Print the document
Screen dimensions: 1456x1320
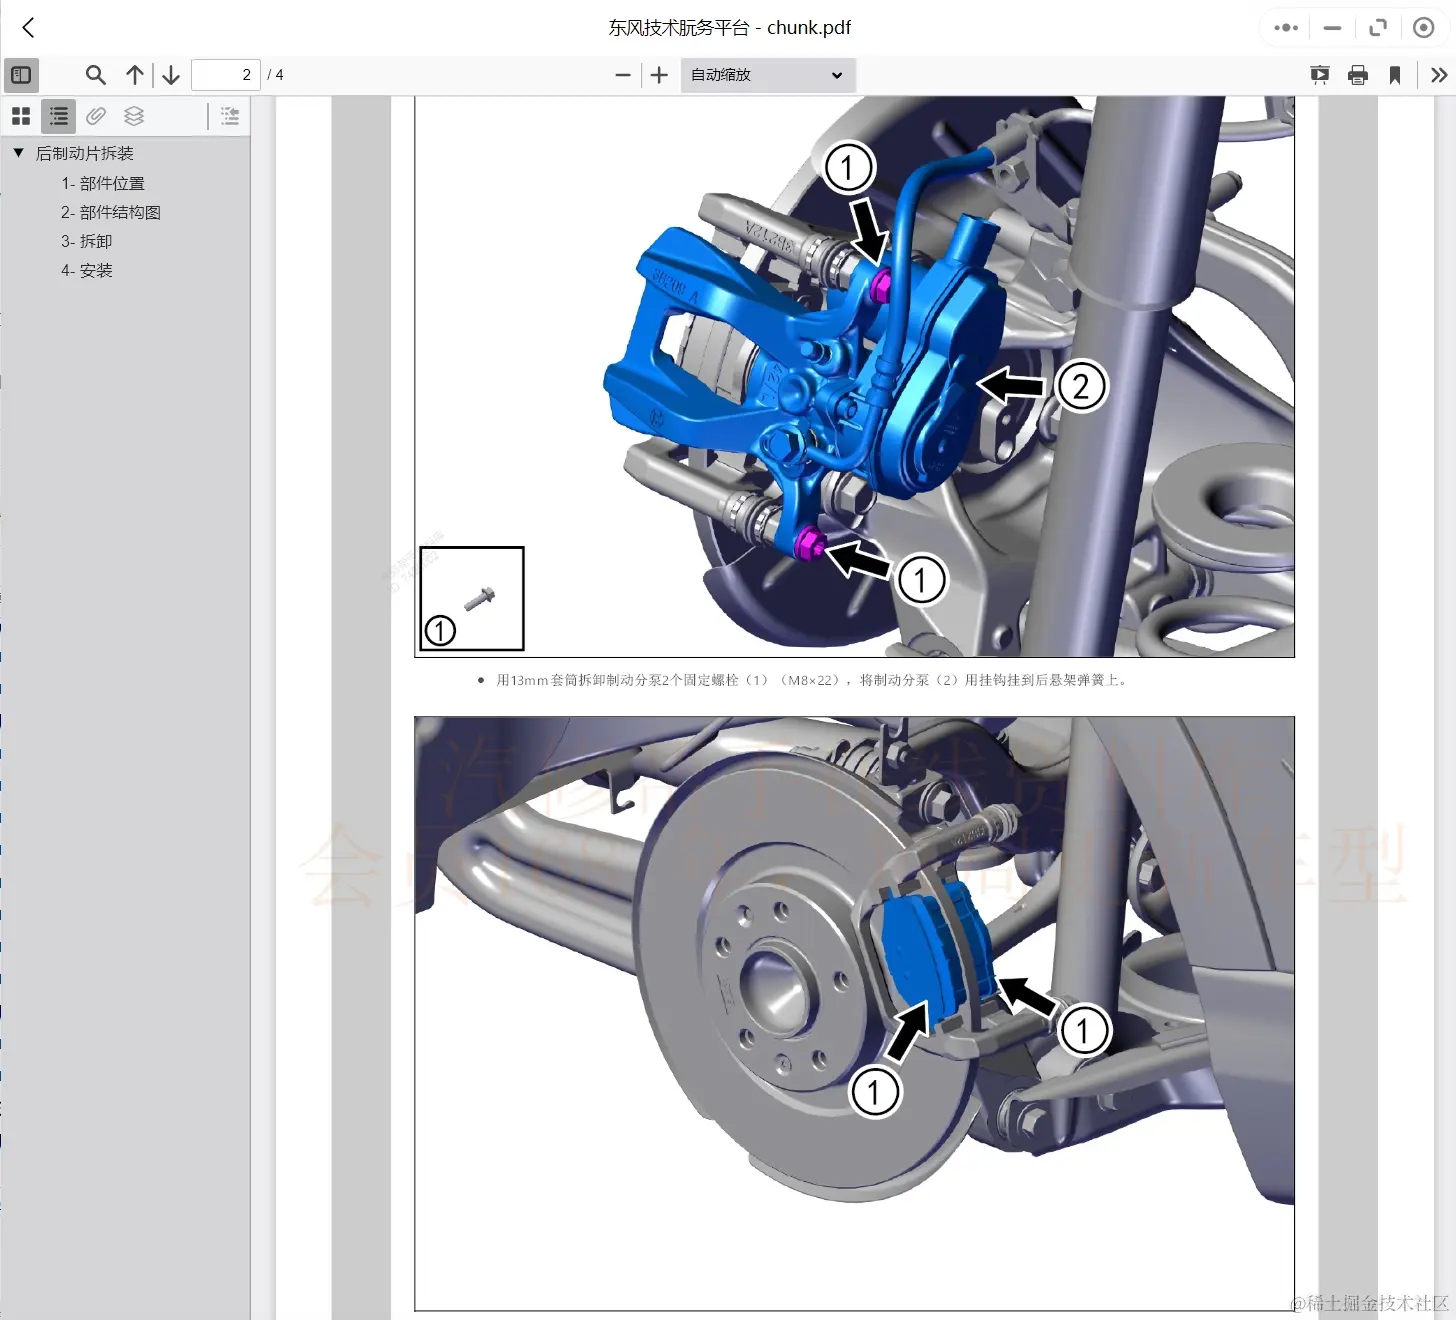click(x=1358, y=75)
